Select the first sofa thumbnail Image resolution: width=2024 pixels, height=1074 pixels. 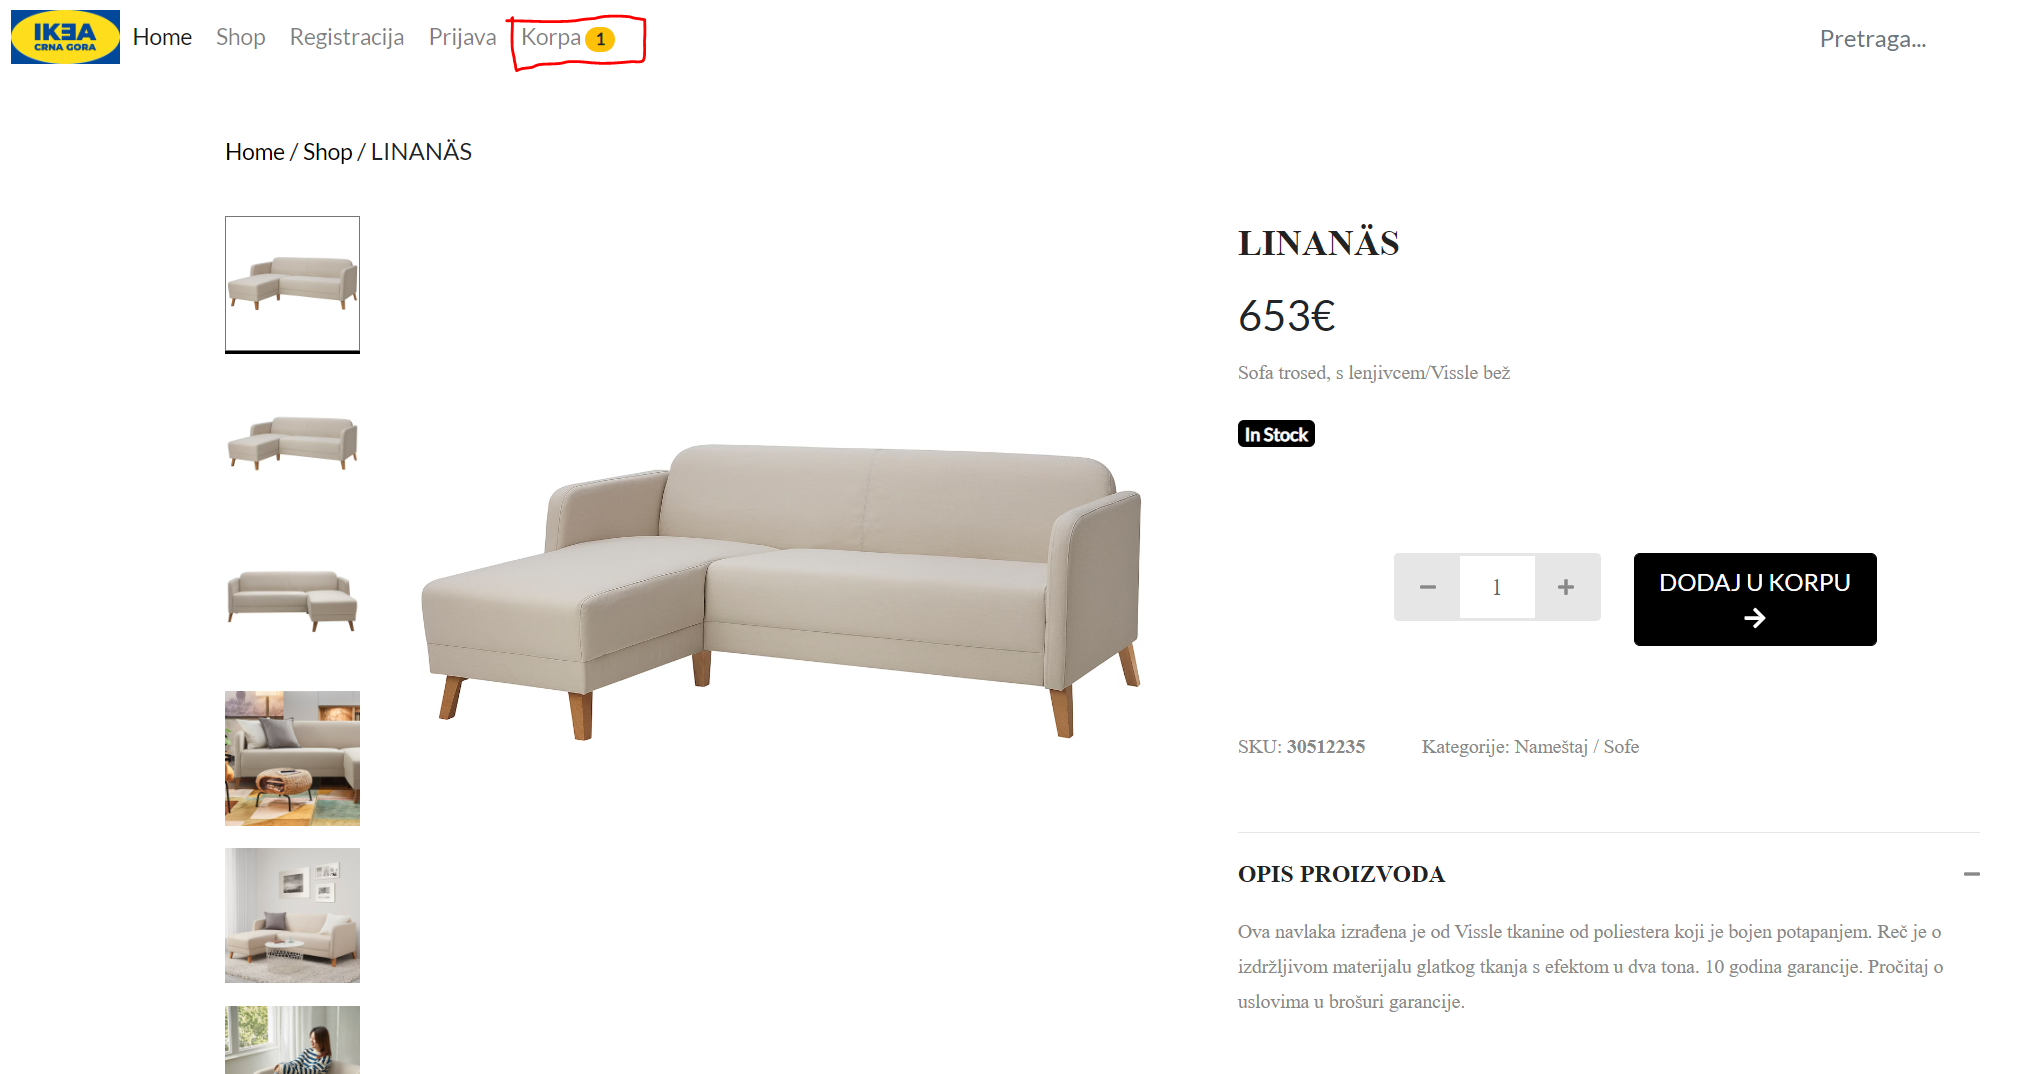292,284
